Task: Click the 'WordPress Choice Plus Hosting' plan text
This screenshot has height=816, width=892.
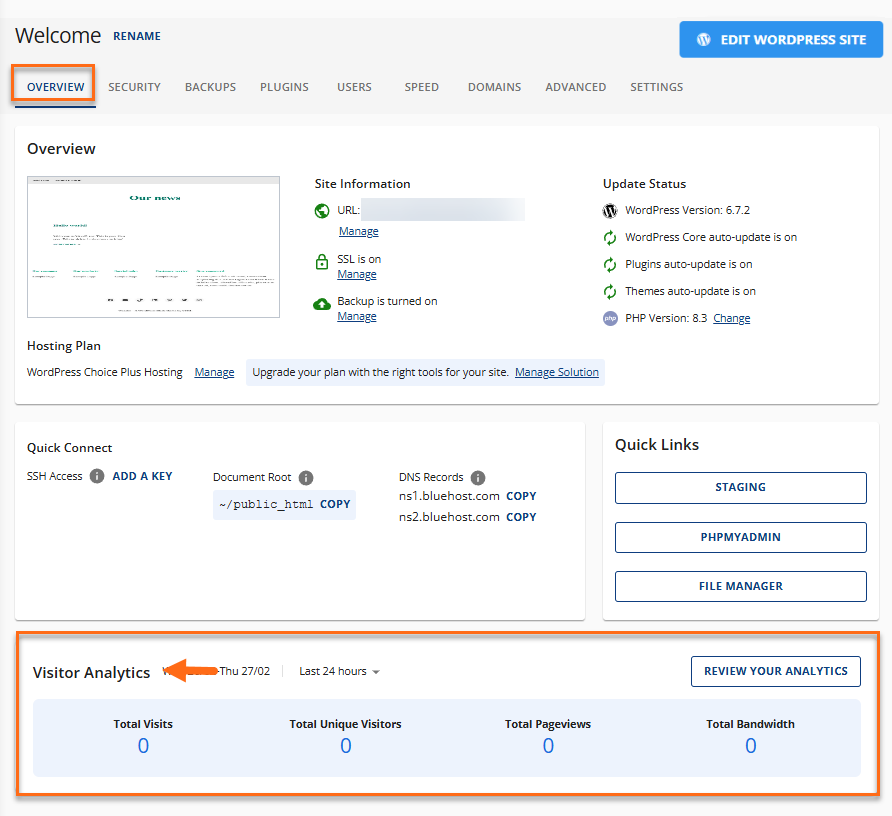Action: (105, 372)
